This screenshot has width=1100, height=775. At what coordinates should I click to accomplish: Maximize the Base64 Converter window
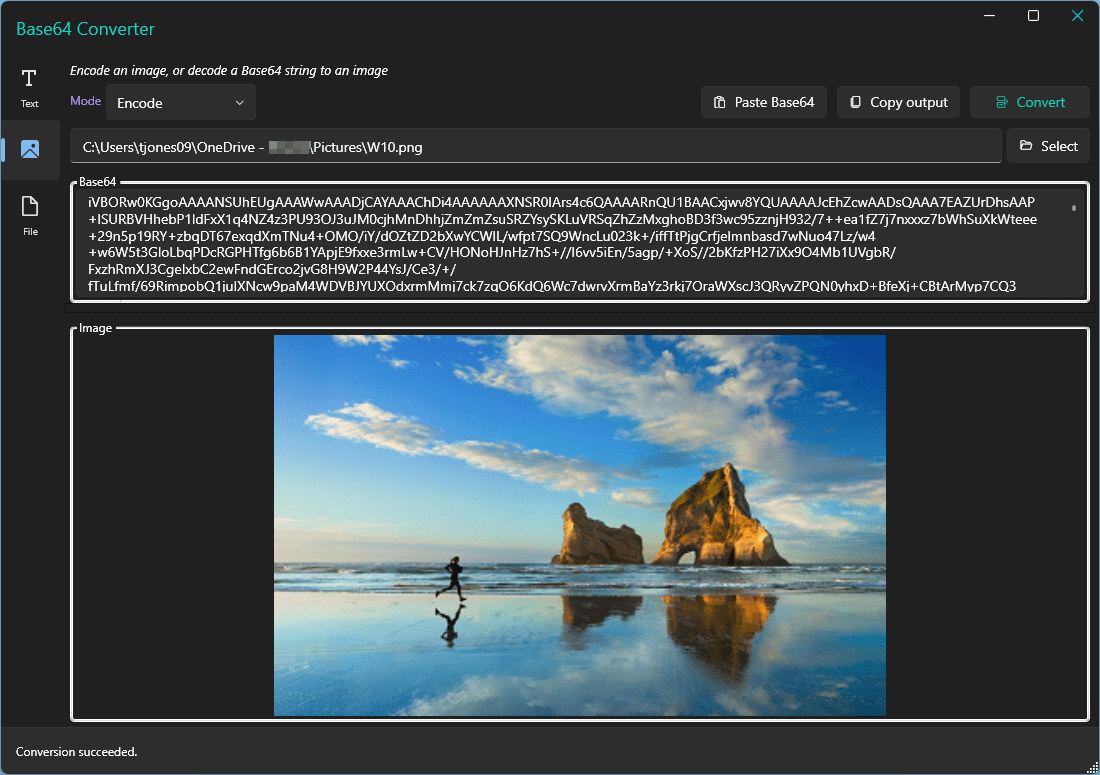coord(1033,15)
